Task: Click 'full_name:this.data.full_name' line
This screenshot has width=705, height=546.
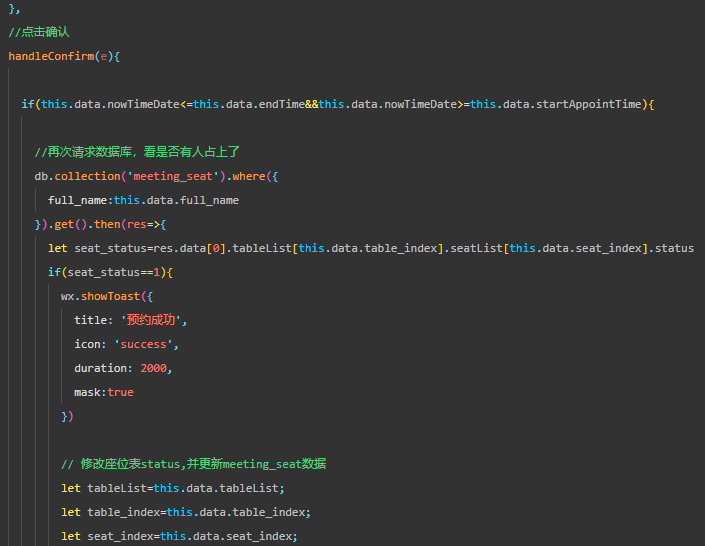Action: [x=143, y=200]
